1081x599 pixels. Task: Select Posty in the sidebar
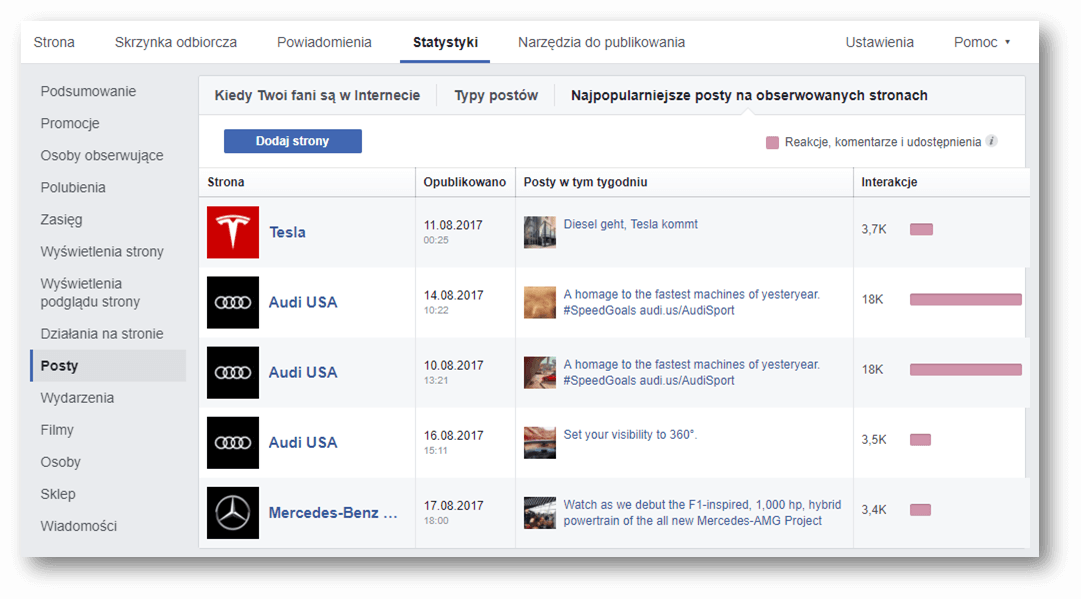pos(108,365)
